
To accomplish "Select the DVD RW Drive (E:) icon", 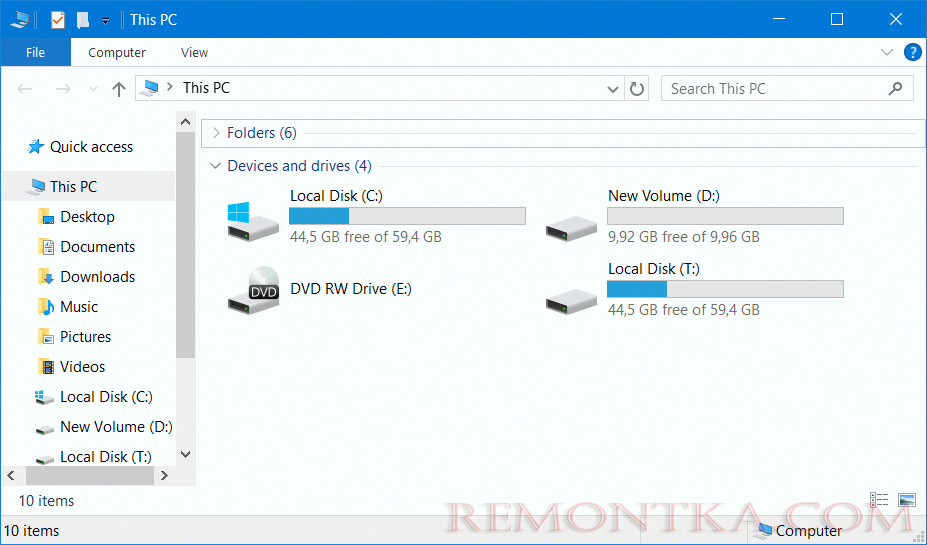I will pos(253,290).
